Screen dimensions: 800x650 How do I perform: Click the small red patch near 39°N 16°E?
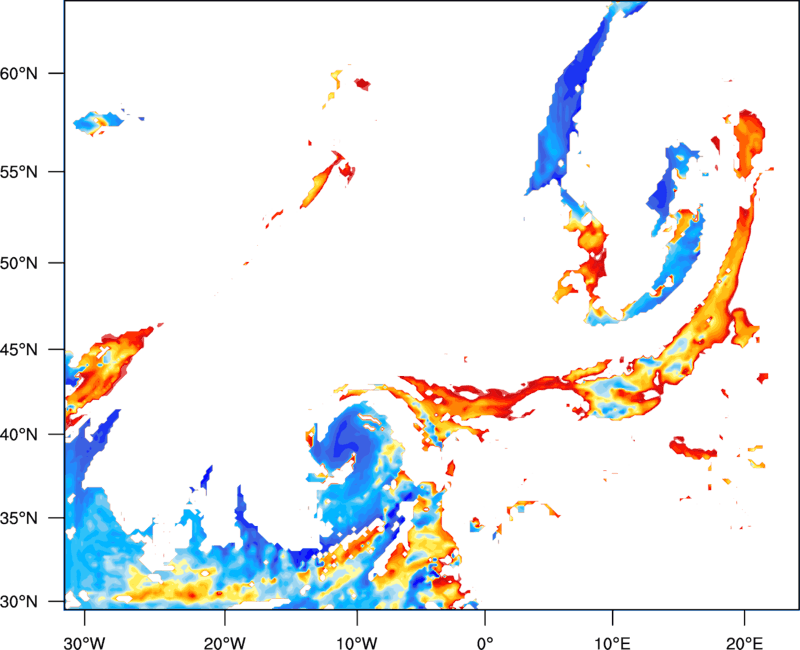692,449
